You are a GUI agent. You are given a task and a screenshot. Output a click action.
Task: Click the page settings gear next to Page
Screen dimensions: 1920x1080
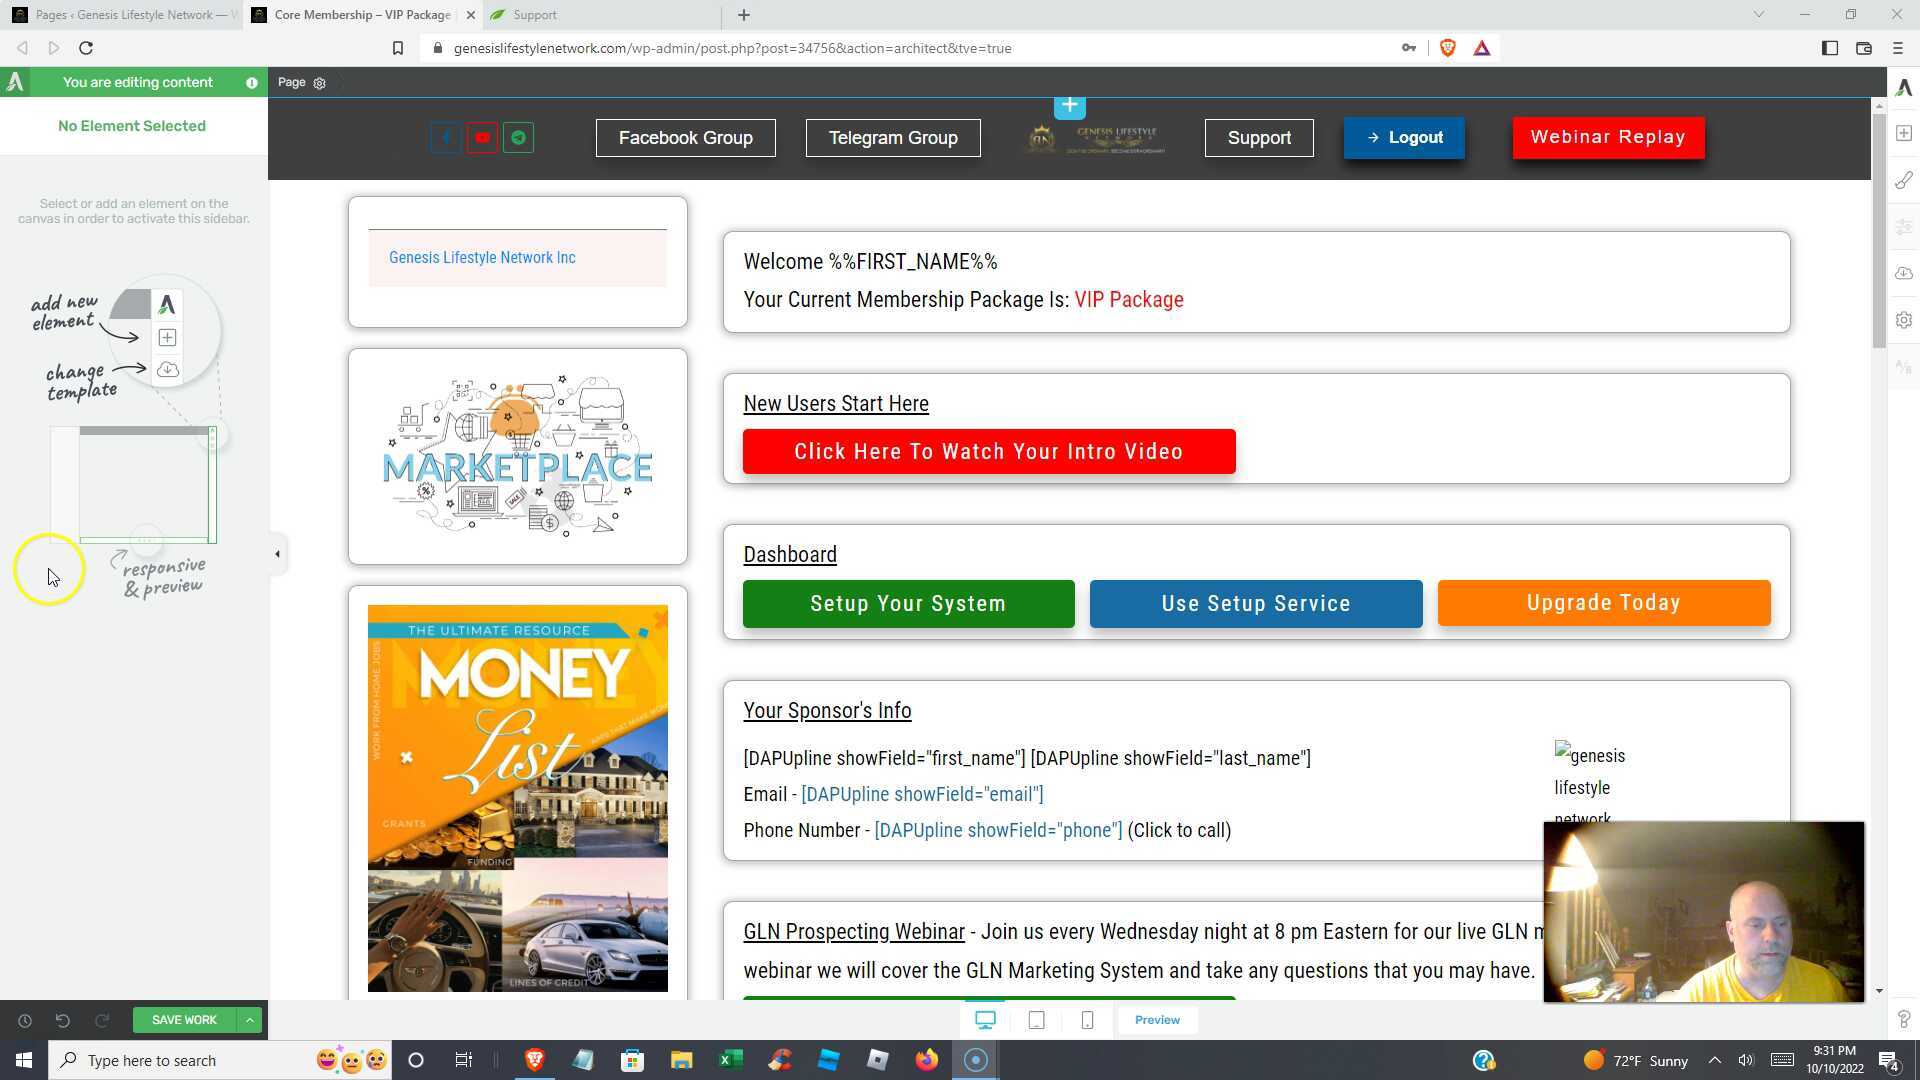[x=320, y=83]
